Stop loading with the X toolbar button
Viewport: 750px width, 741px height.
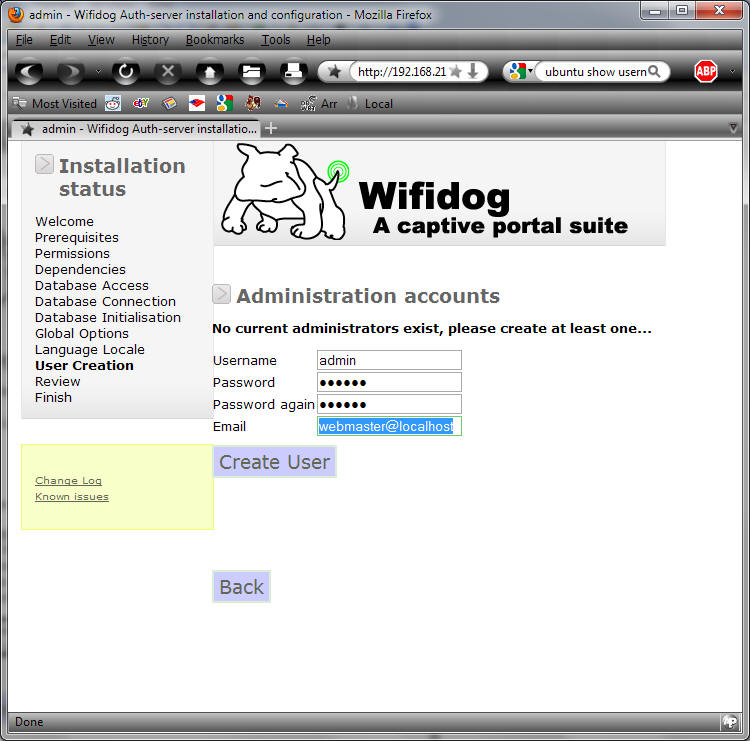168,72
